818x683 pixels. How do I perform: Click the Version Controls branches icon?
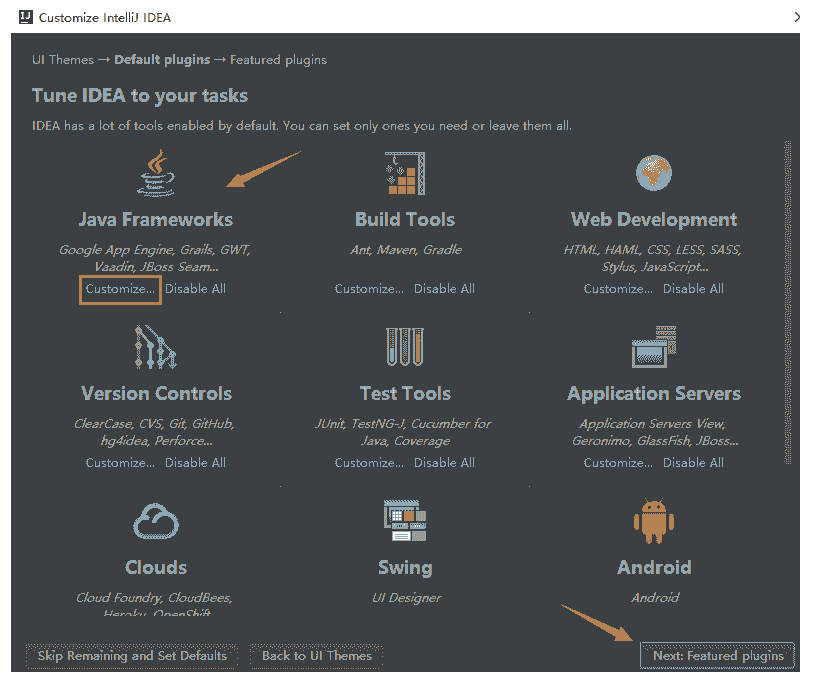pyautogui.click(x=155, y=347)
